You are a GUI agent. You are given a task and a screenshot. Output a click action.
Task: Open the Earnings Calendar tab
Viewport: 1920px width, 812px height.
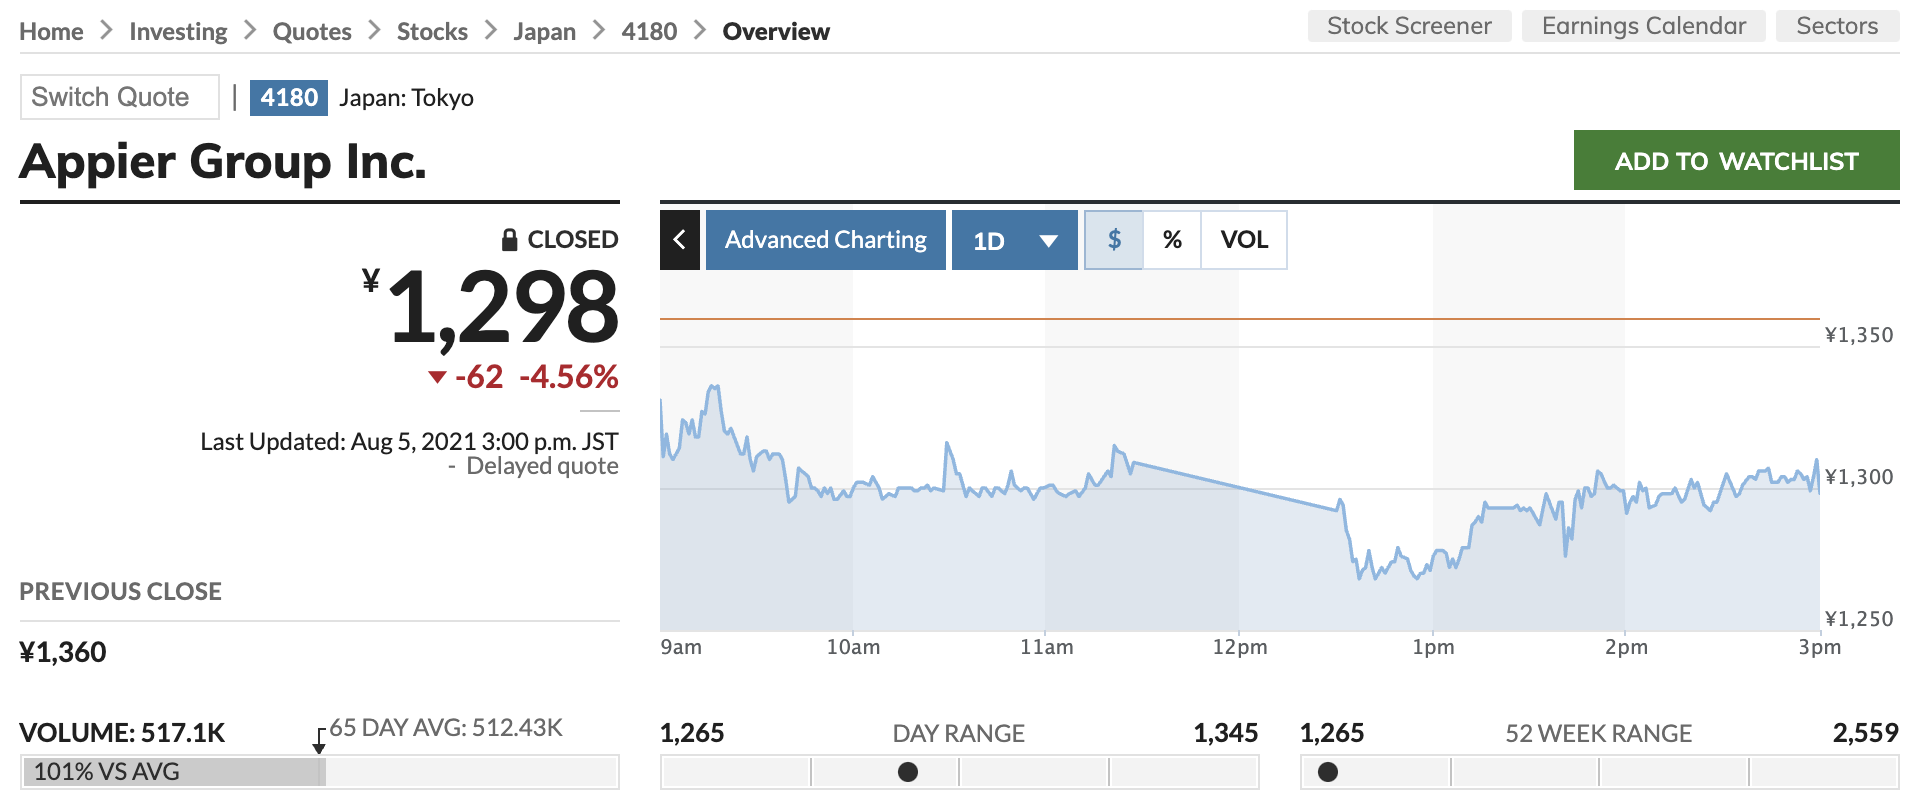point(1643,26)
